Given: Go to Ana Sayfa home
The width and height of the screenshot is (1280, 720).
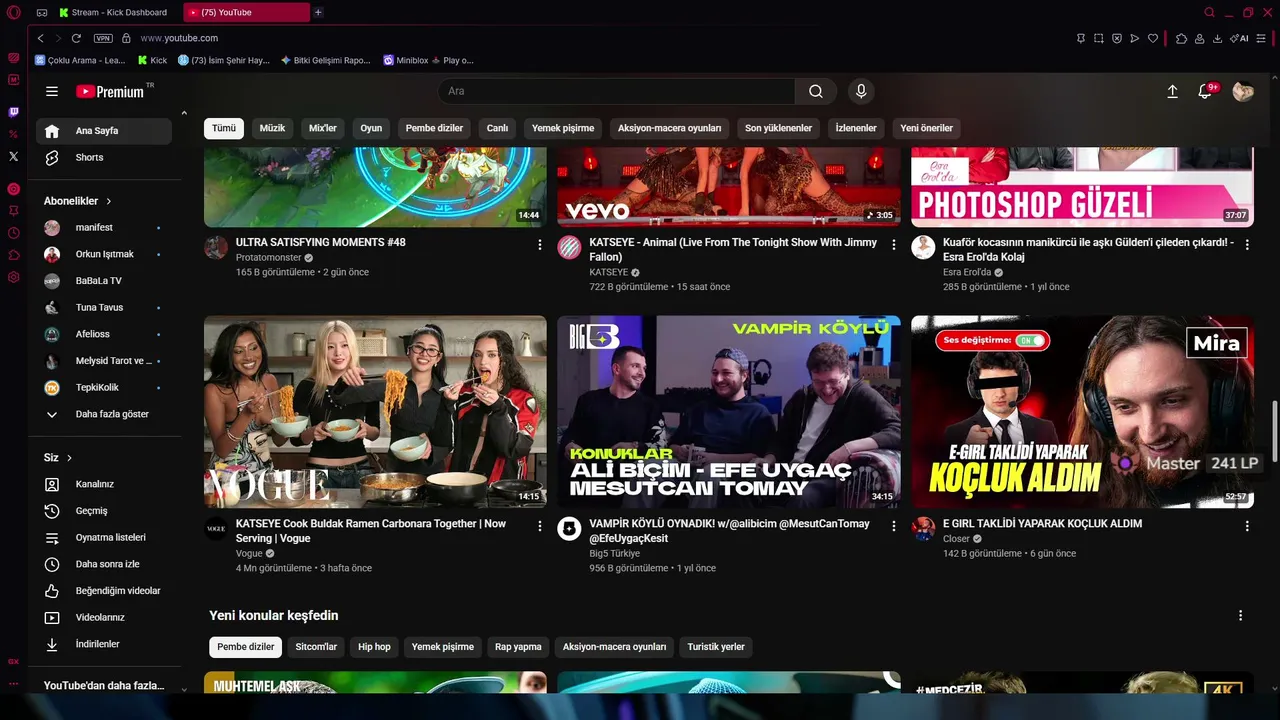Looking at the screenshot, I should point(104,131).
